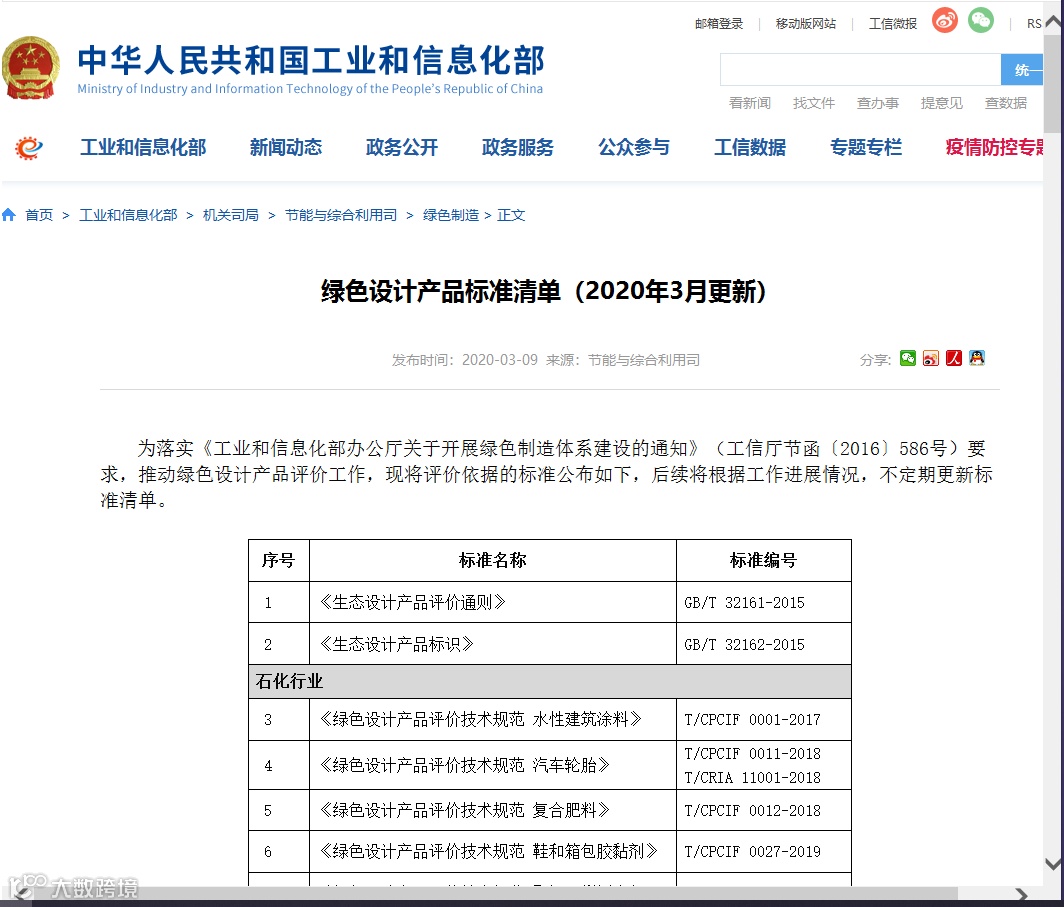The height and width of the screenshot is (907, 1064).
Task: Select 看新闻 search category
Action: coord(749,103)
